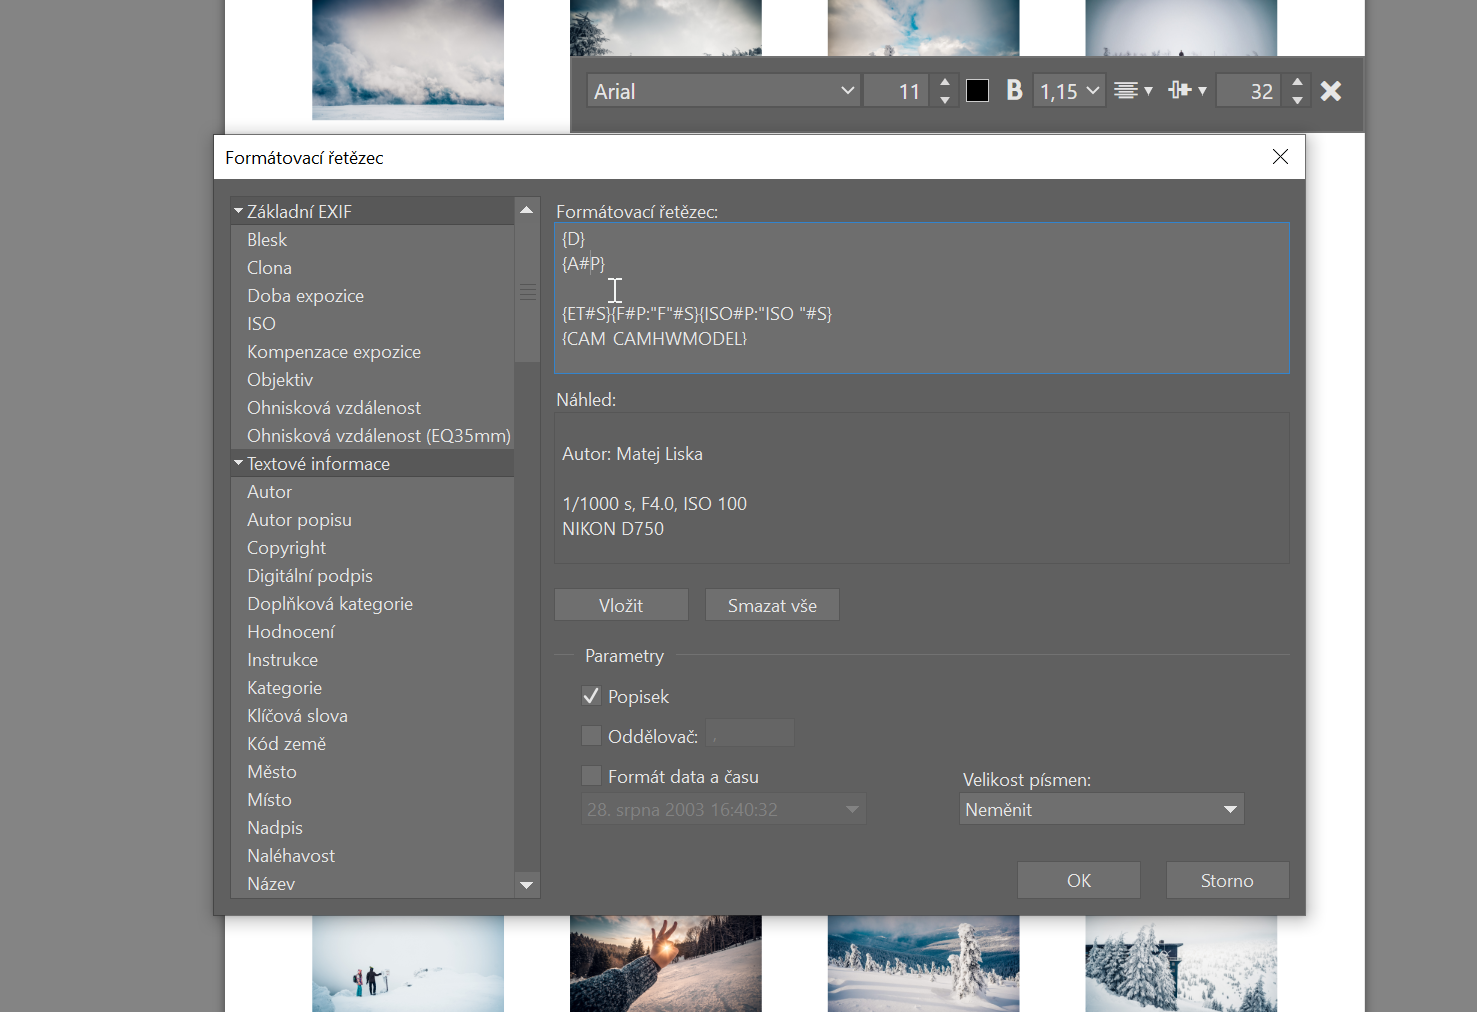Click the list scrollbar up arrow

click(527, 210)
